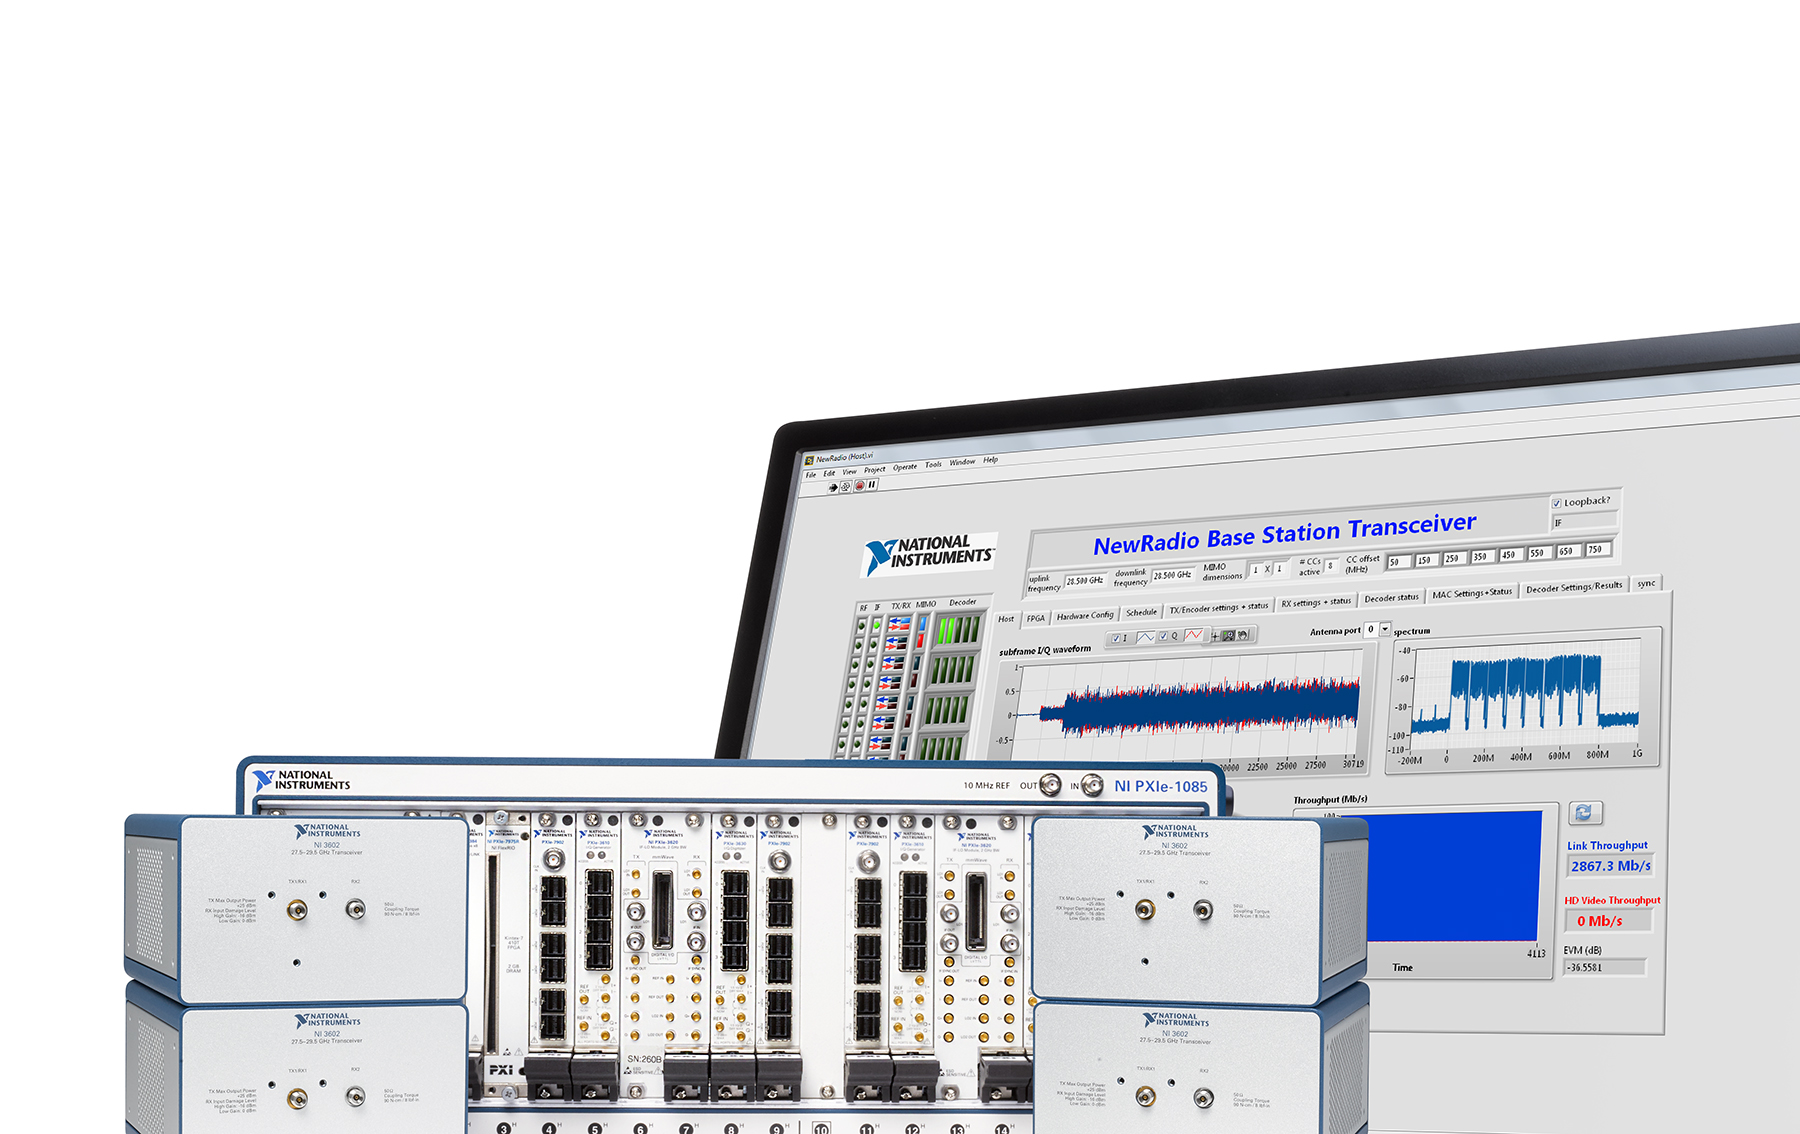The height and width of the screenshot is (1134, 1800).
Task: Pause execution with the pause icon
Action: pyautogui.click(x=872, y=485)
